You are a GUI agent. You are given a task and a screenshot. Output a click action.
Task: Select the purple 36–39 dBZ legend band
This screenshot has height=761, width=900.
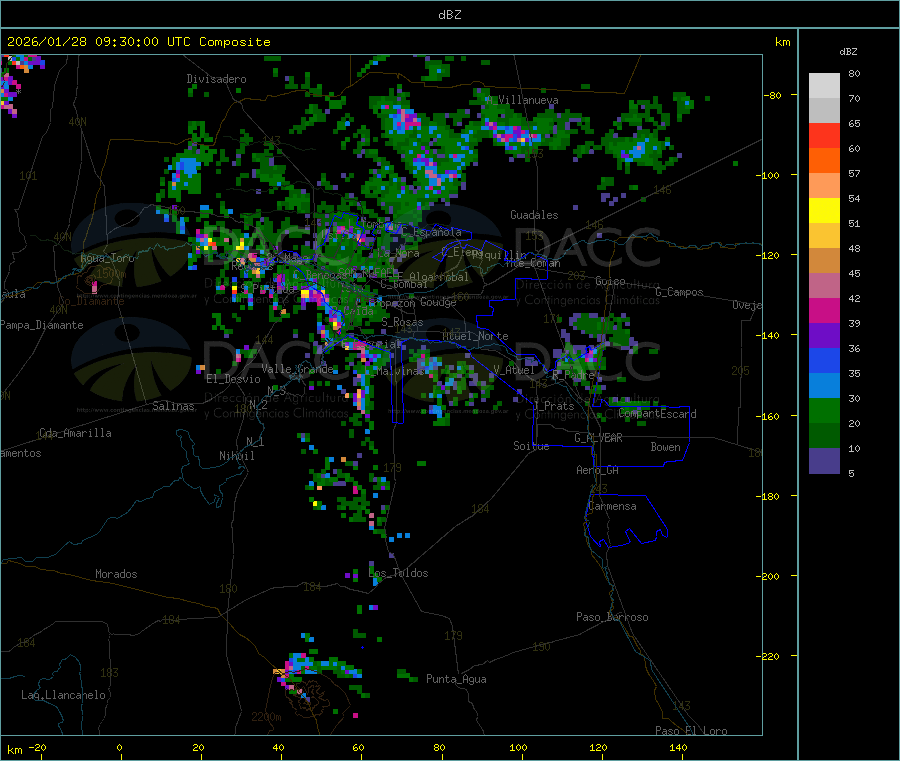(x=824, y=336)
